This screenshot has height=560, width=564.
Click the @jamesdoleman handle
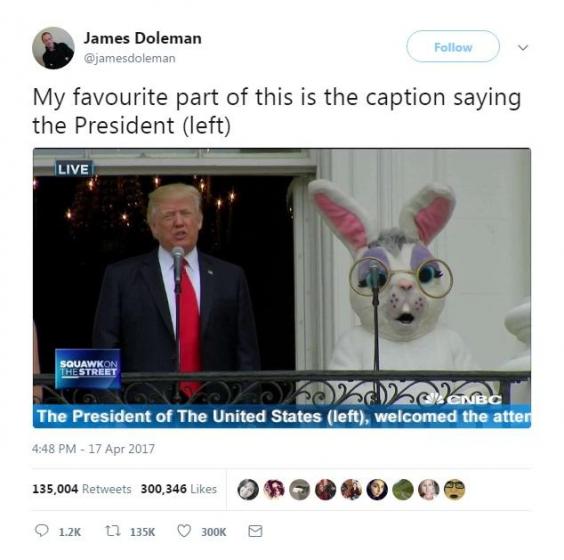tap(129, 58)
